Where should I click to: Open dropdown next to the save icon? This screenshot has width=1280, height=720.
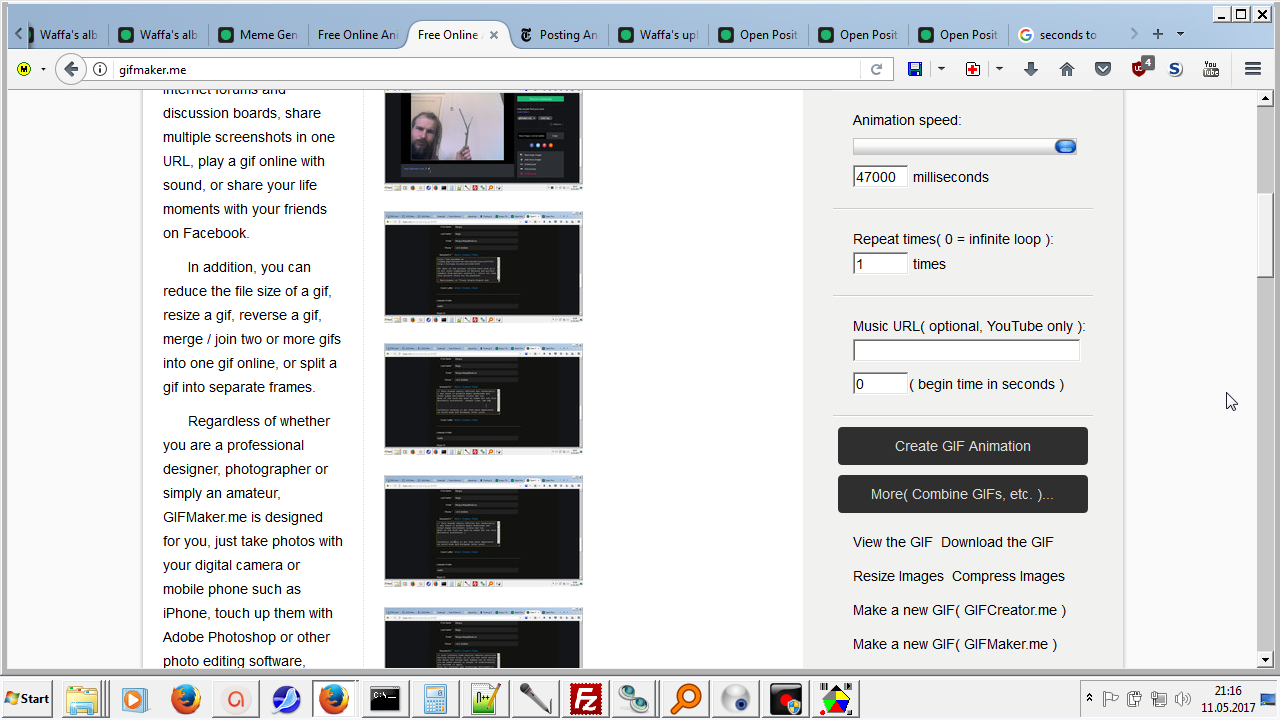tap(941, 69)
